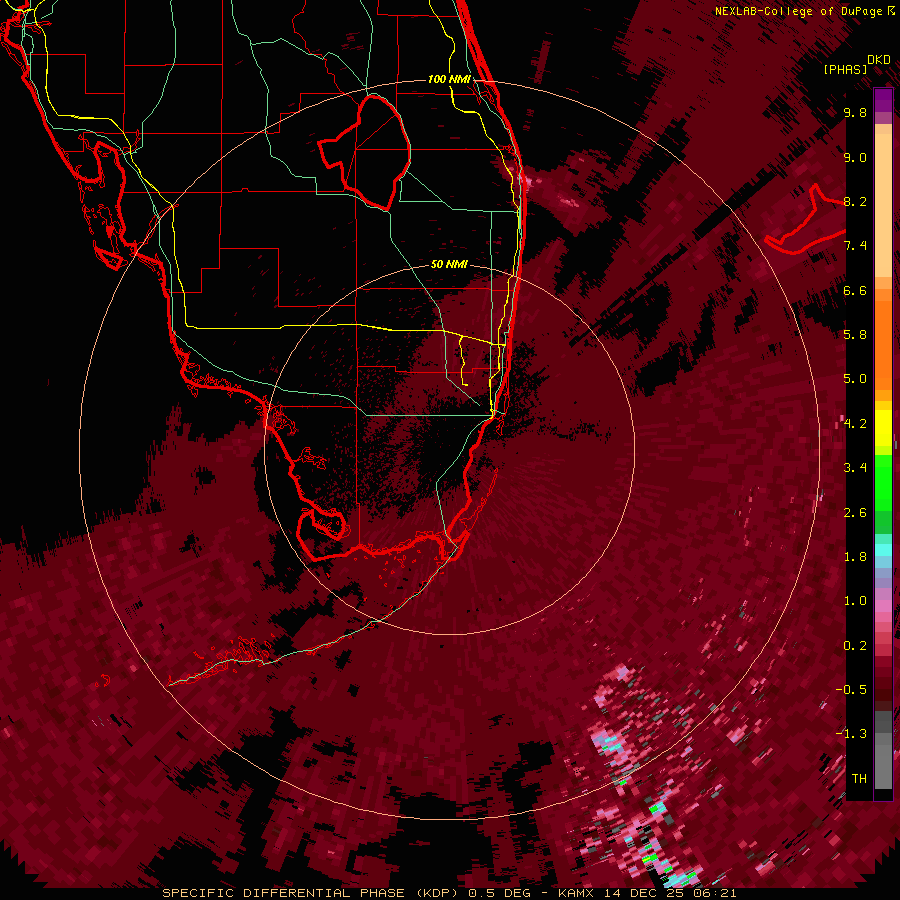The height and width of the screenshot is (900, 900).
Task: Click the 0.5 DEG elevation text in the footer
Action: 497,893
